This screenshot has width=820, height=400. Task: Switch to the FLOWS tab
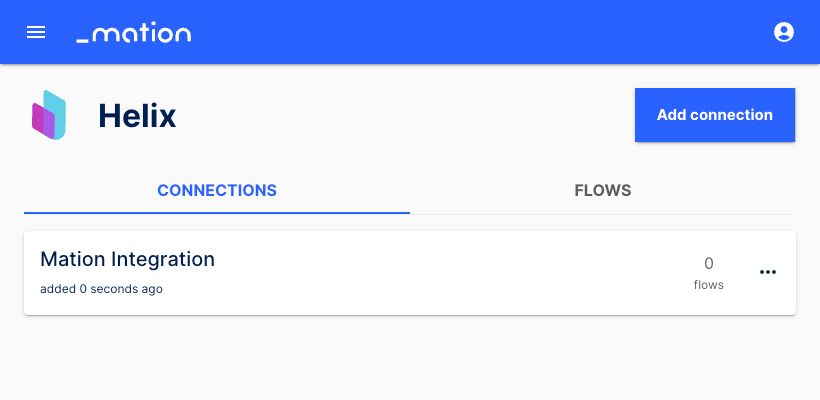pos(603,190)
